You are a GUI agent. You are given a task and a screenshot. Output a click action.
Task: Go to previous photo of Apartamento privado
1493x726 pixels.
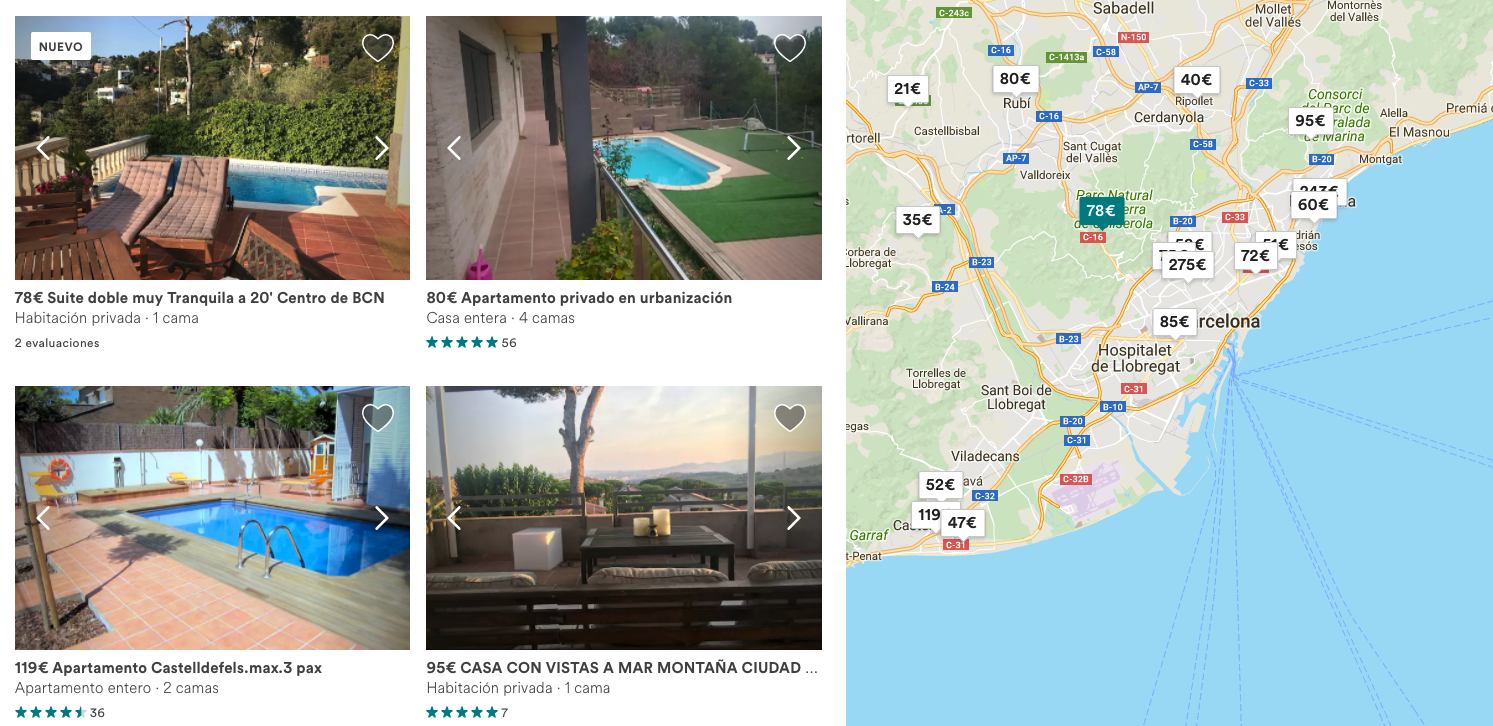pyautogui.click(x=454, y=148)
